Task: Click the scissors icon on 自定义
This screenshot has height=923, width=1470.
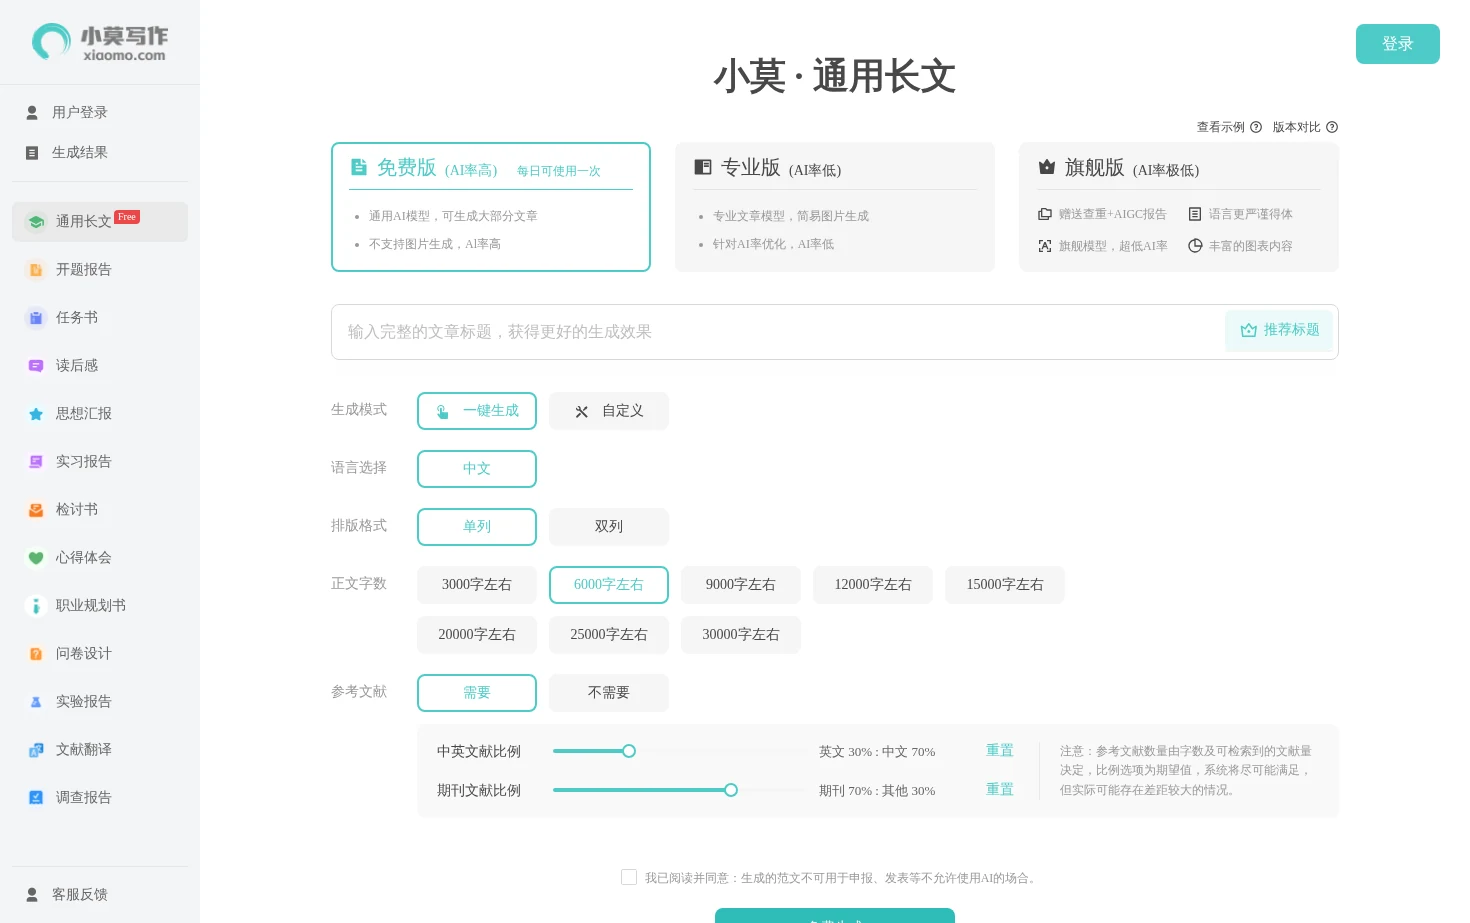Action: (x=582, y=412)
